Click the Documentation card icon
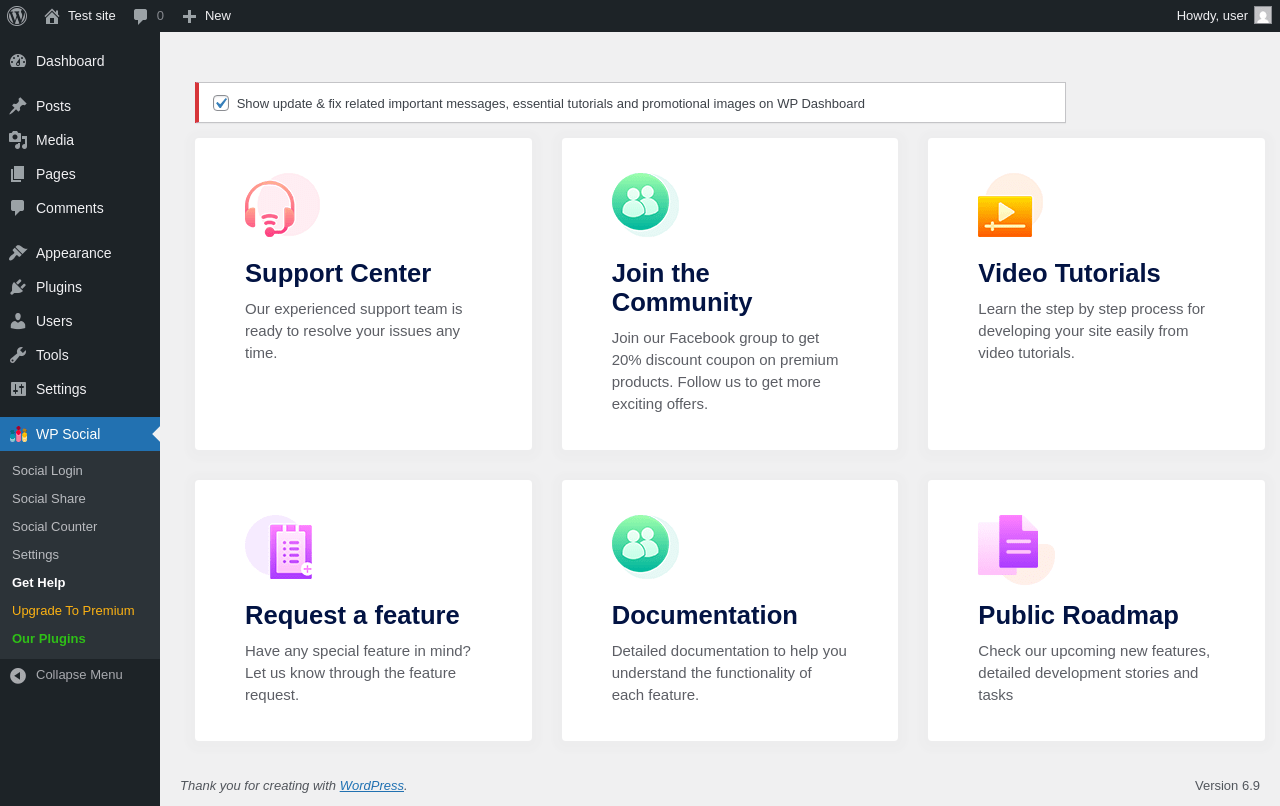Screen dimensions: 1280x806 (641, 544)
